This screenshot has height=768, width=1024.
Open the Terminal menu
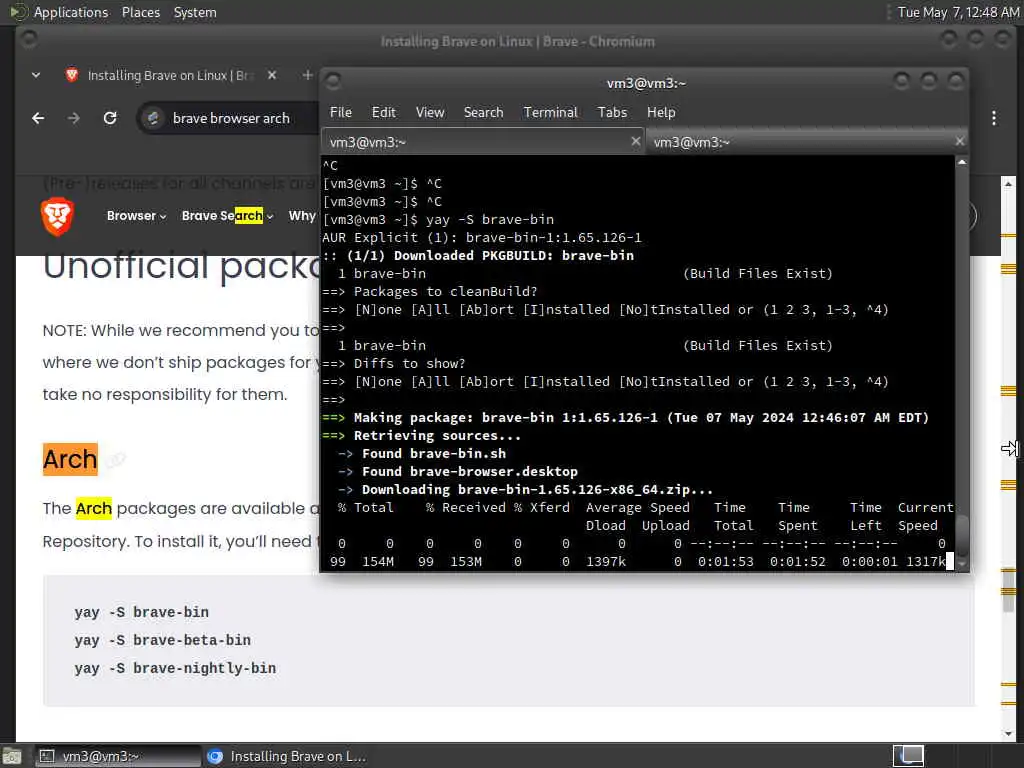tap(551, 112)
